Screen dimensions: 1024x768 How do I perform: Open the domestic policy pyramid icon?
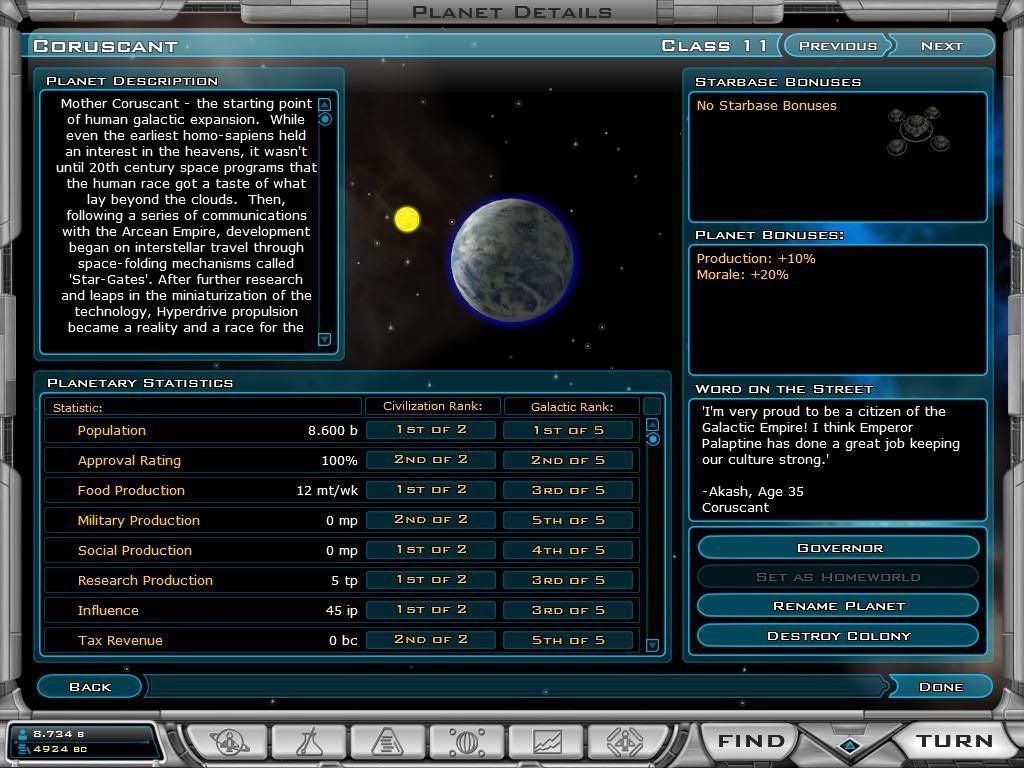click(388, 743)
